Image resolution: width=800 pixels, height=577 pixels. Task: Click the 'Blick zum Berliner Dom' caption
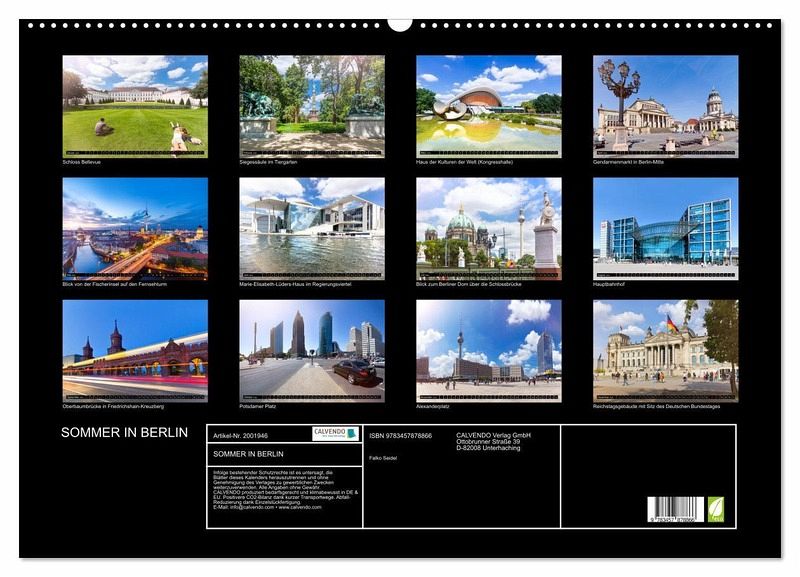click(x=469, y=284)
